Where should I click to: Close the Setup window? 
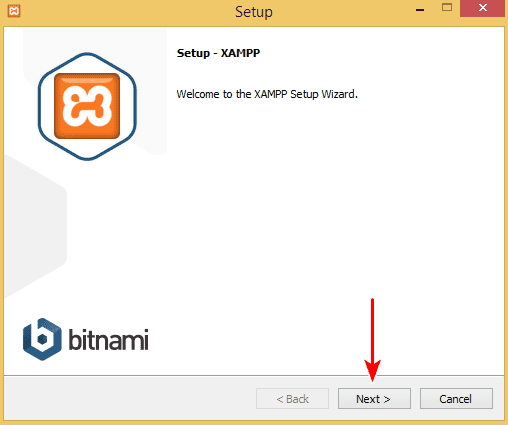point(482,8)
